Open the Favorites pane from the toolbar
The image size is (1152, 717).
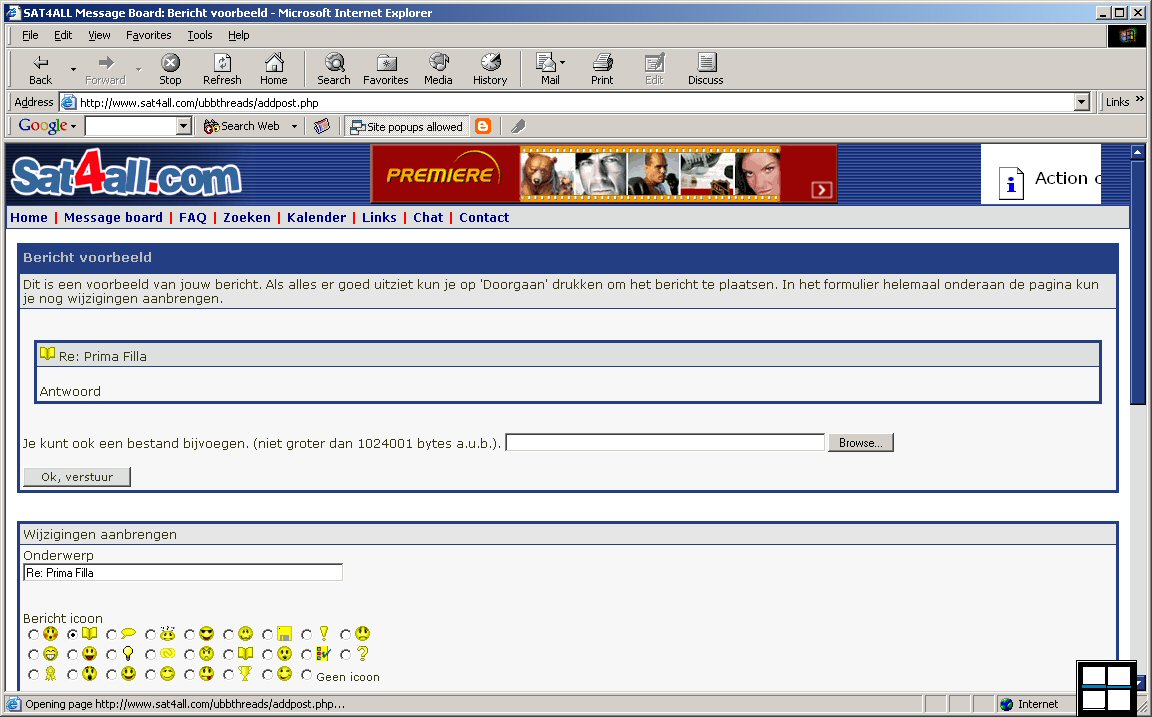(386, 70)
